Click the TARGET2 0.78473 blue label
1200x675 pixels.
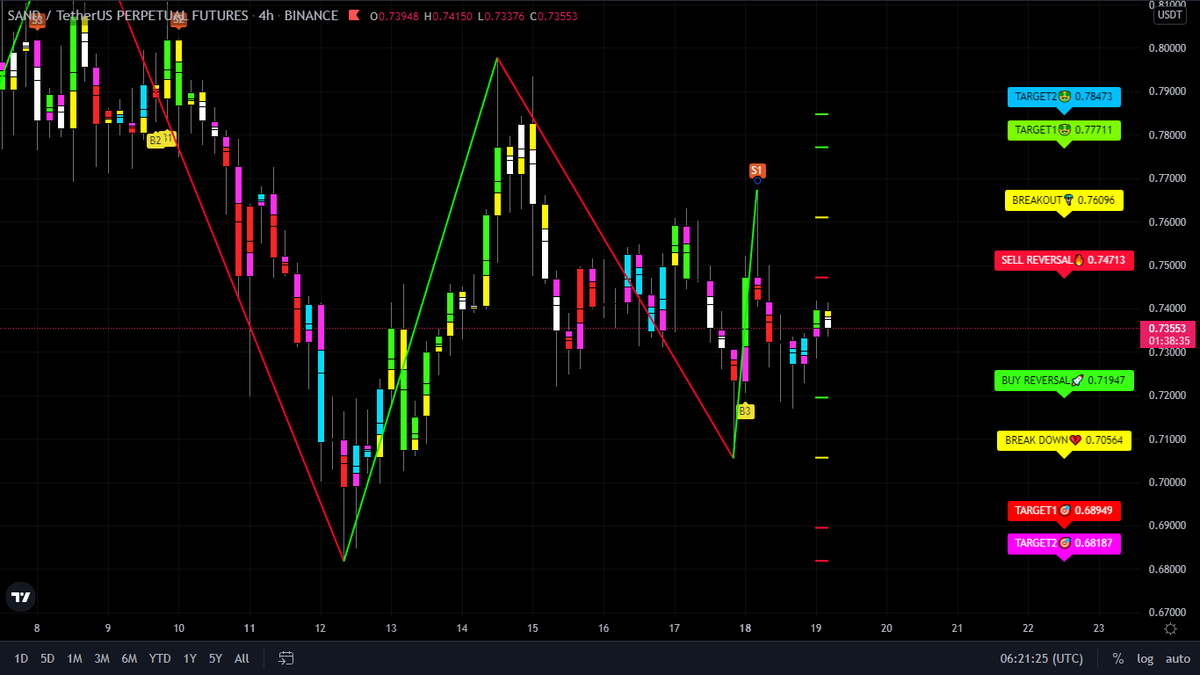pos(1064,97)
